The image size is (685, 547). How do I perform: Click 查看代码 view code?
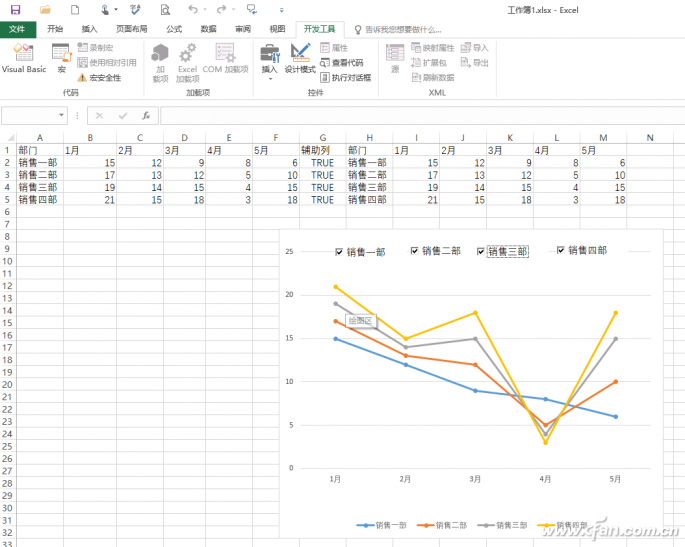(342, 62)
